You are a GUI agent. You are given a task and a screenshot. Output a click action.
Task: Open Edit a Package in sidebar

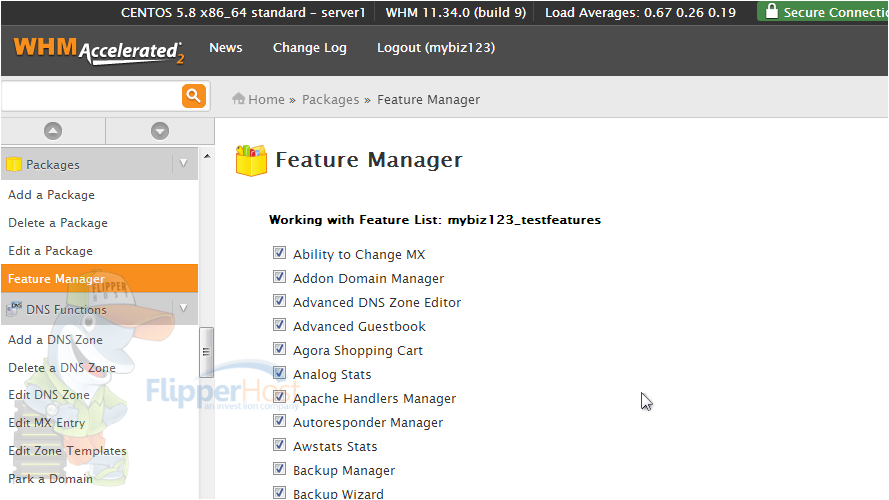pos(50,251)
